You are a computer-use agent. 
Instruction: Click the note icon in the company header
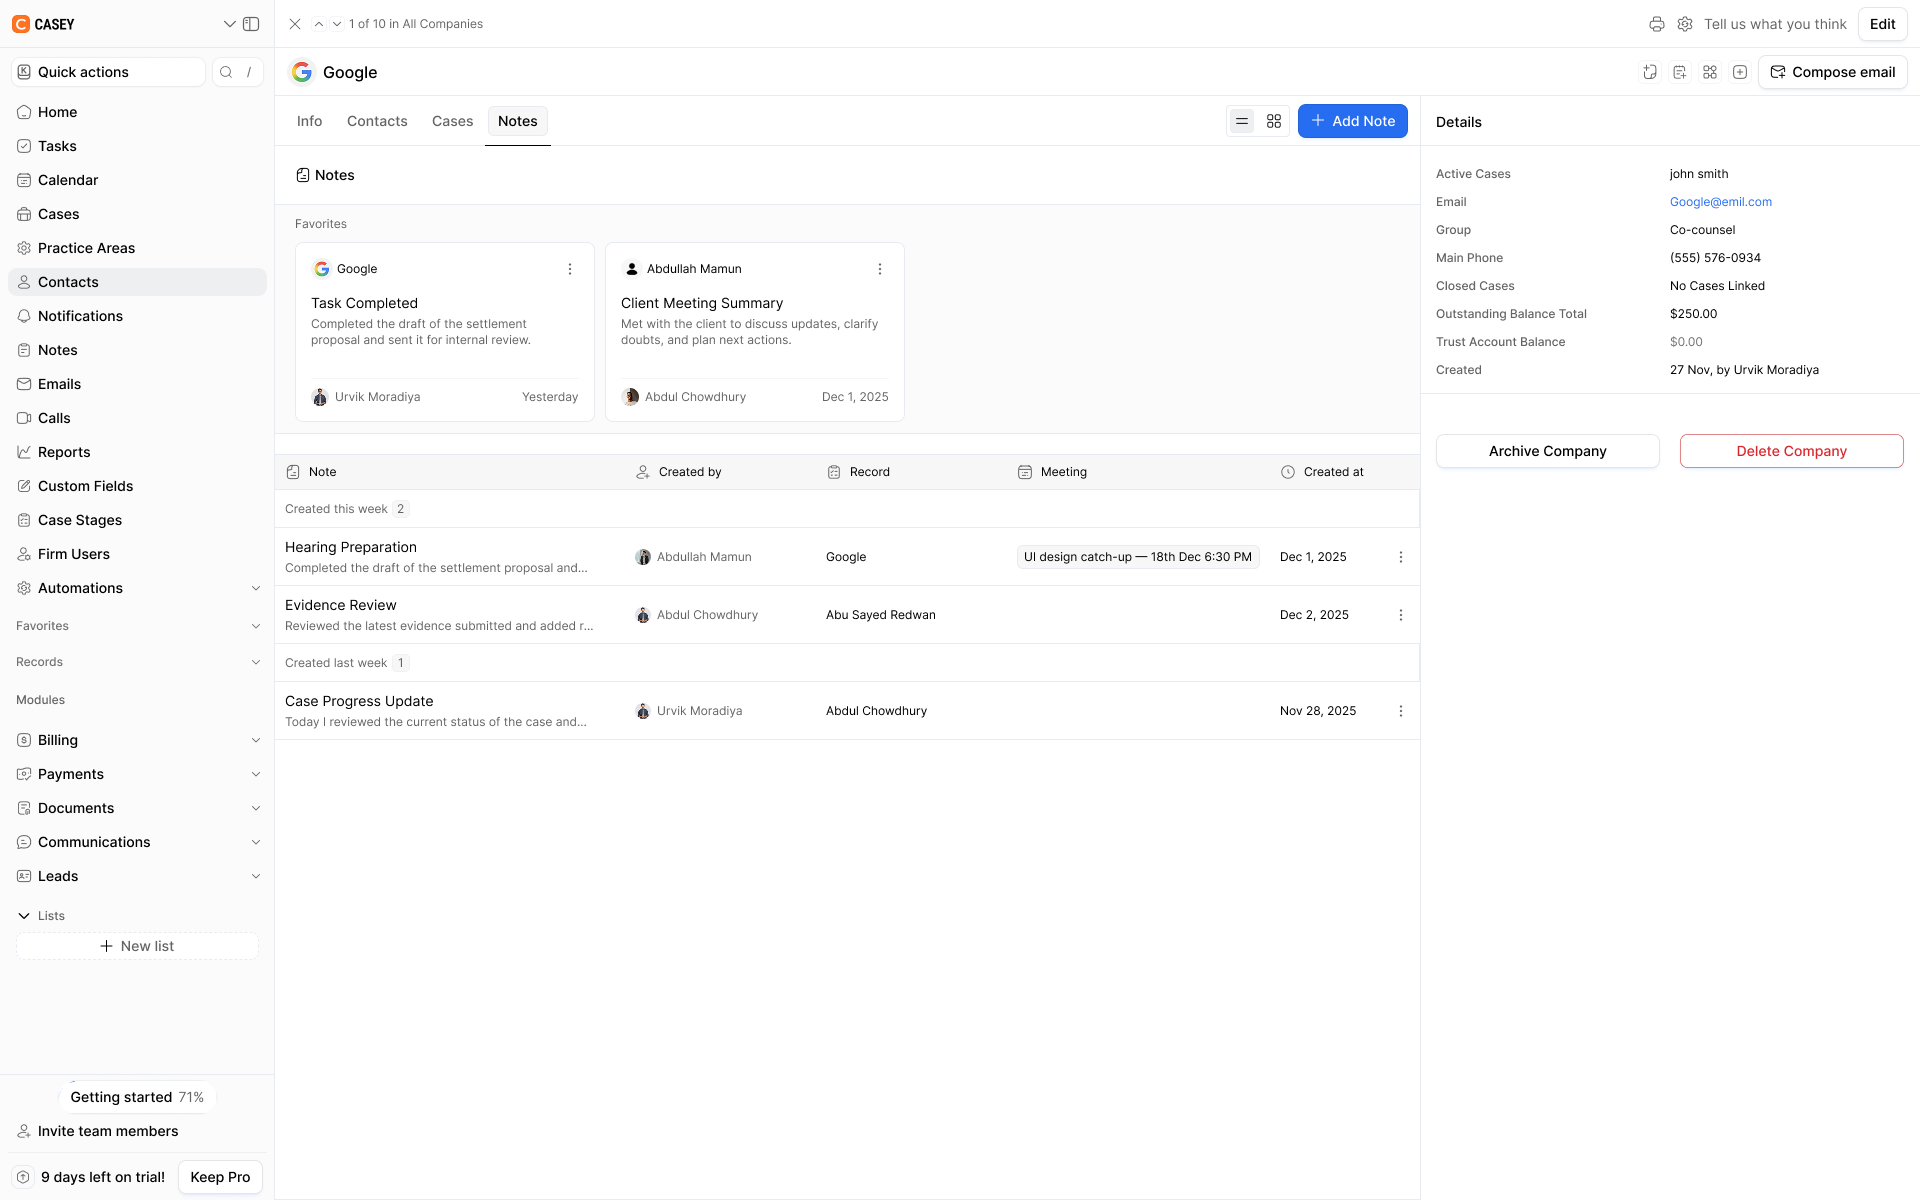pyautogui.click(x=1680, y=72)
